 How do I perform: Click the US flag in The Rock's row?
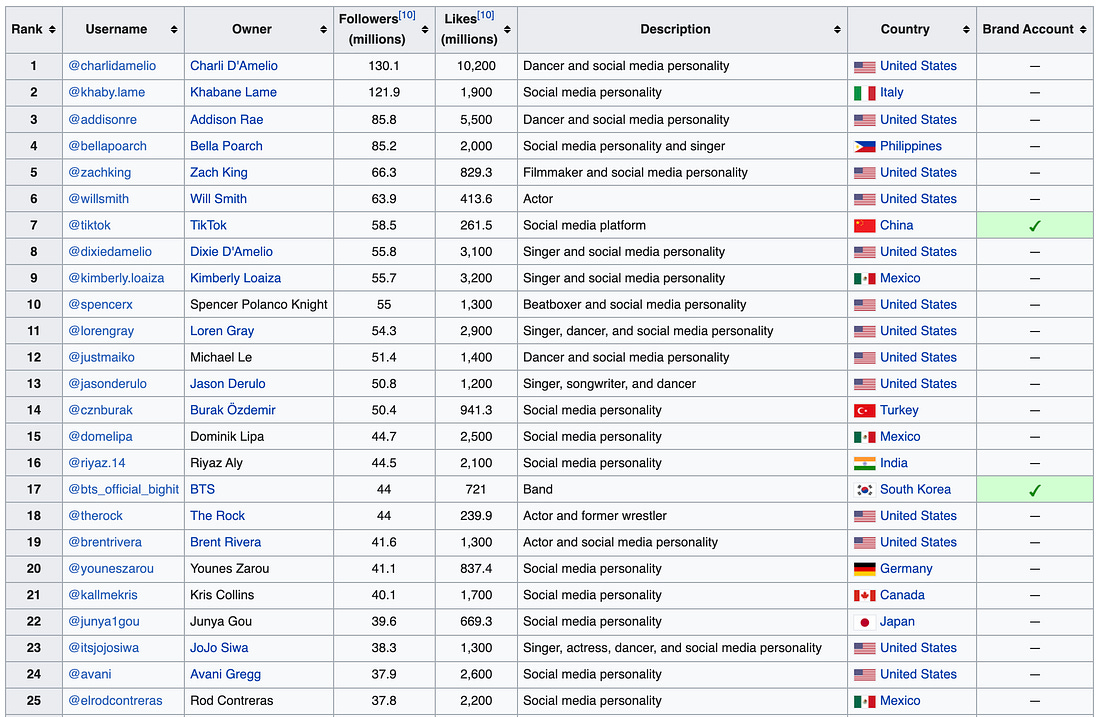pyautogui.click(x=864, y=516)
